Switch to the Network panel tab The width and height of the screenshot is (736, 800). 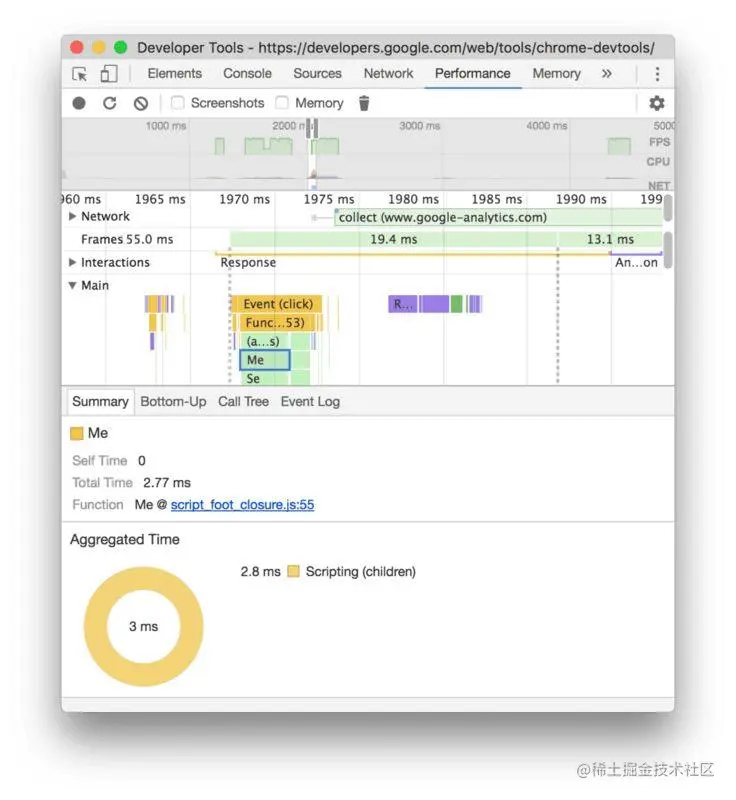[388, 74]
